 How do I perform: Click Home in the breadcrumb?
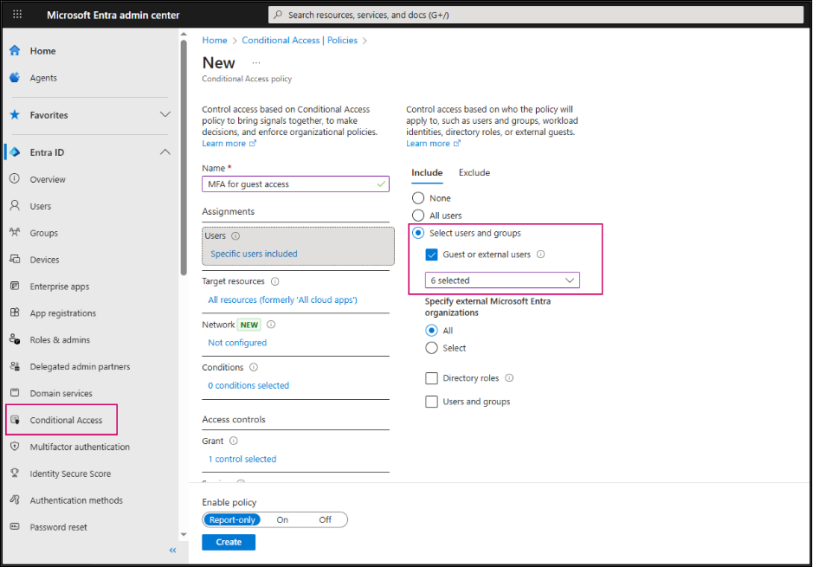(215, 40)
